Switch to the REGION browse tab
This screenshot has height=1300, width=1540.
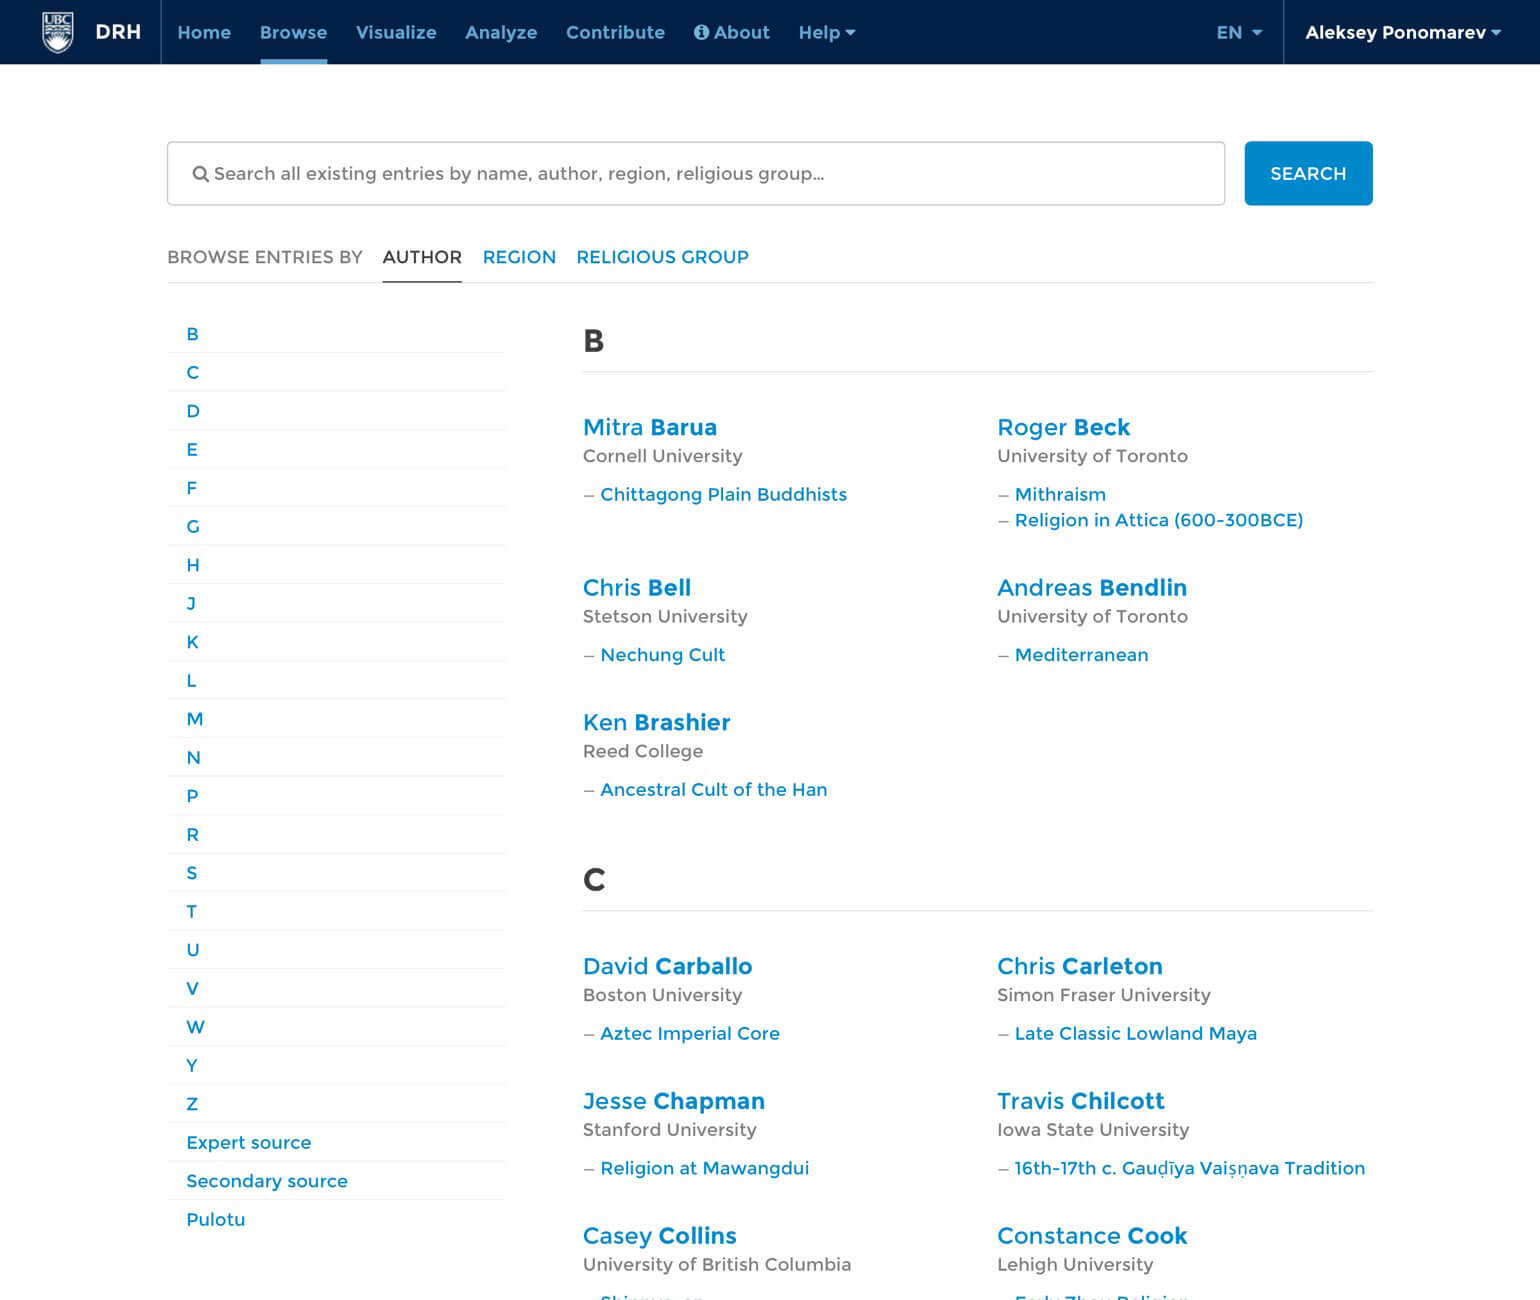click(519, 257)
